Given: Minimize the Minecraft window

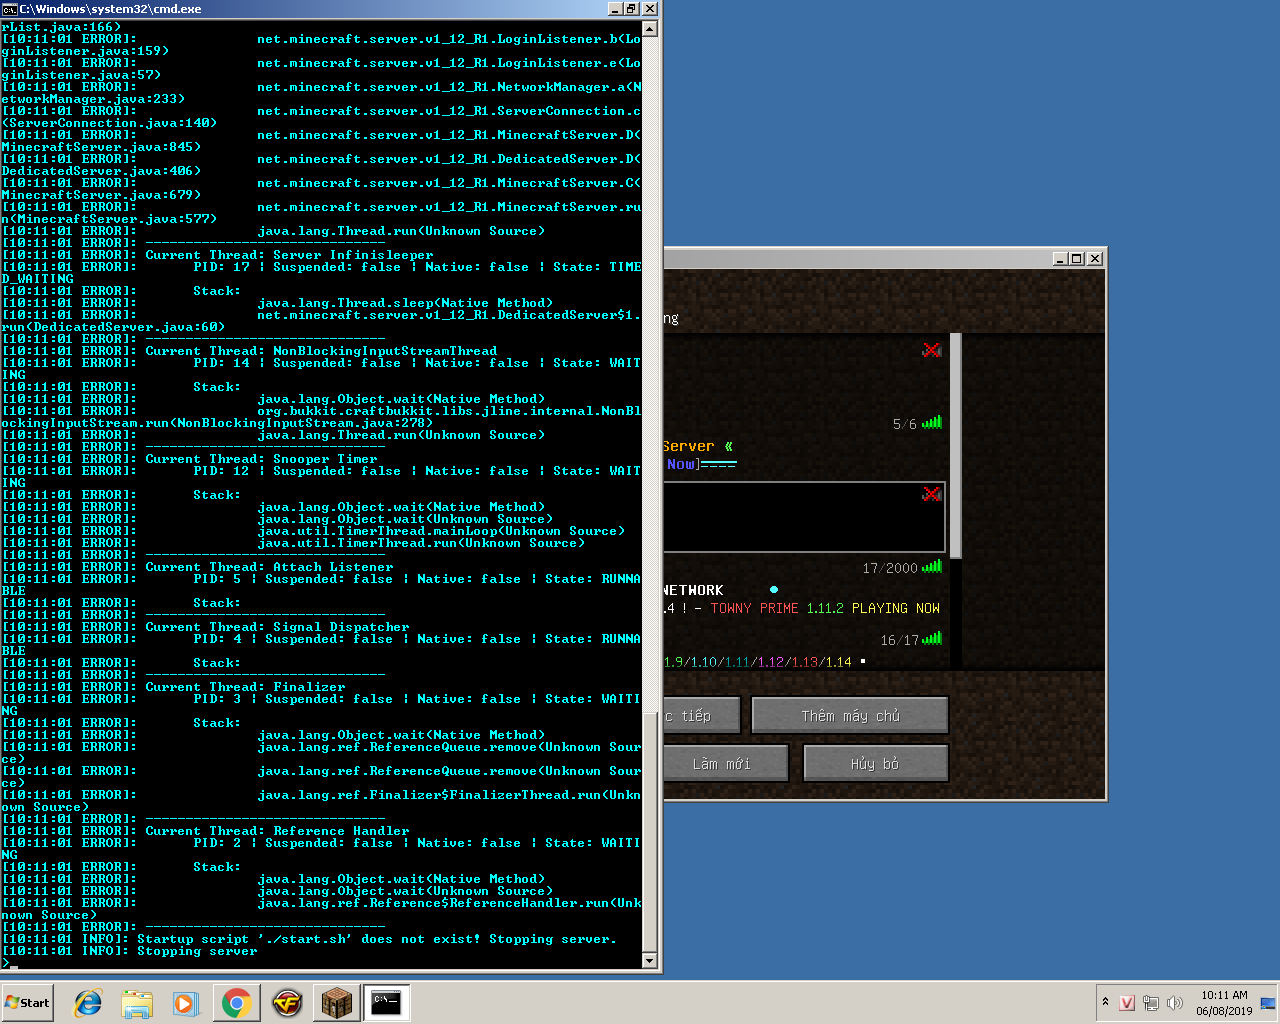Looking at the screenshot, I should (x=1060, y=258).
